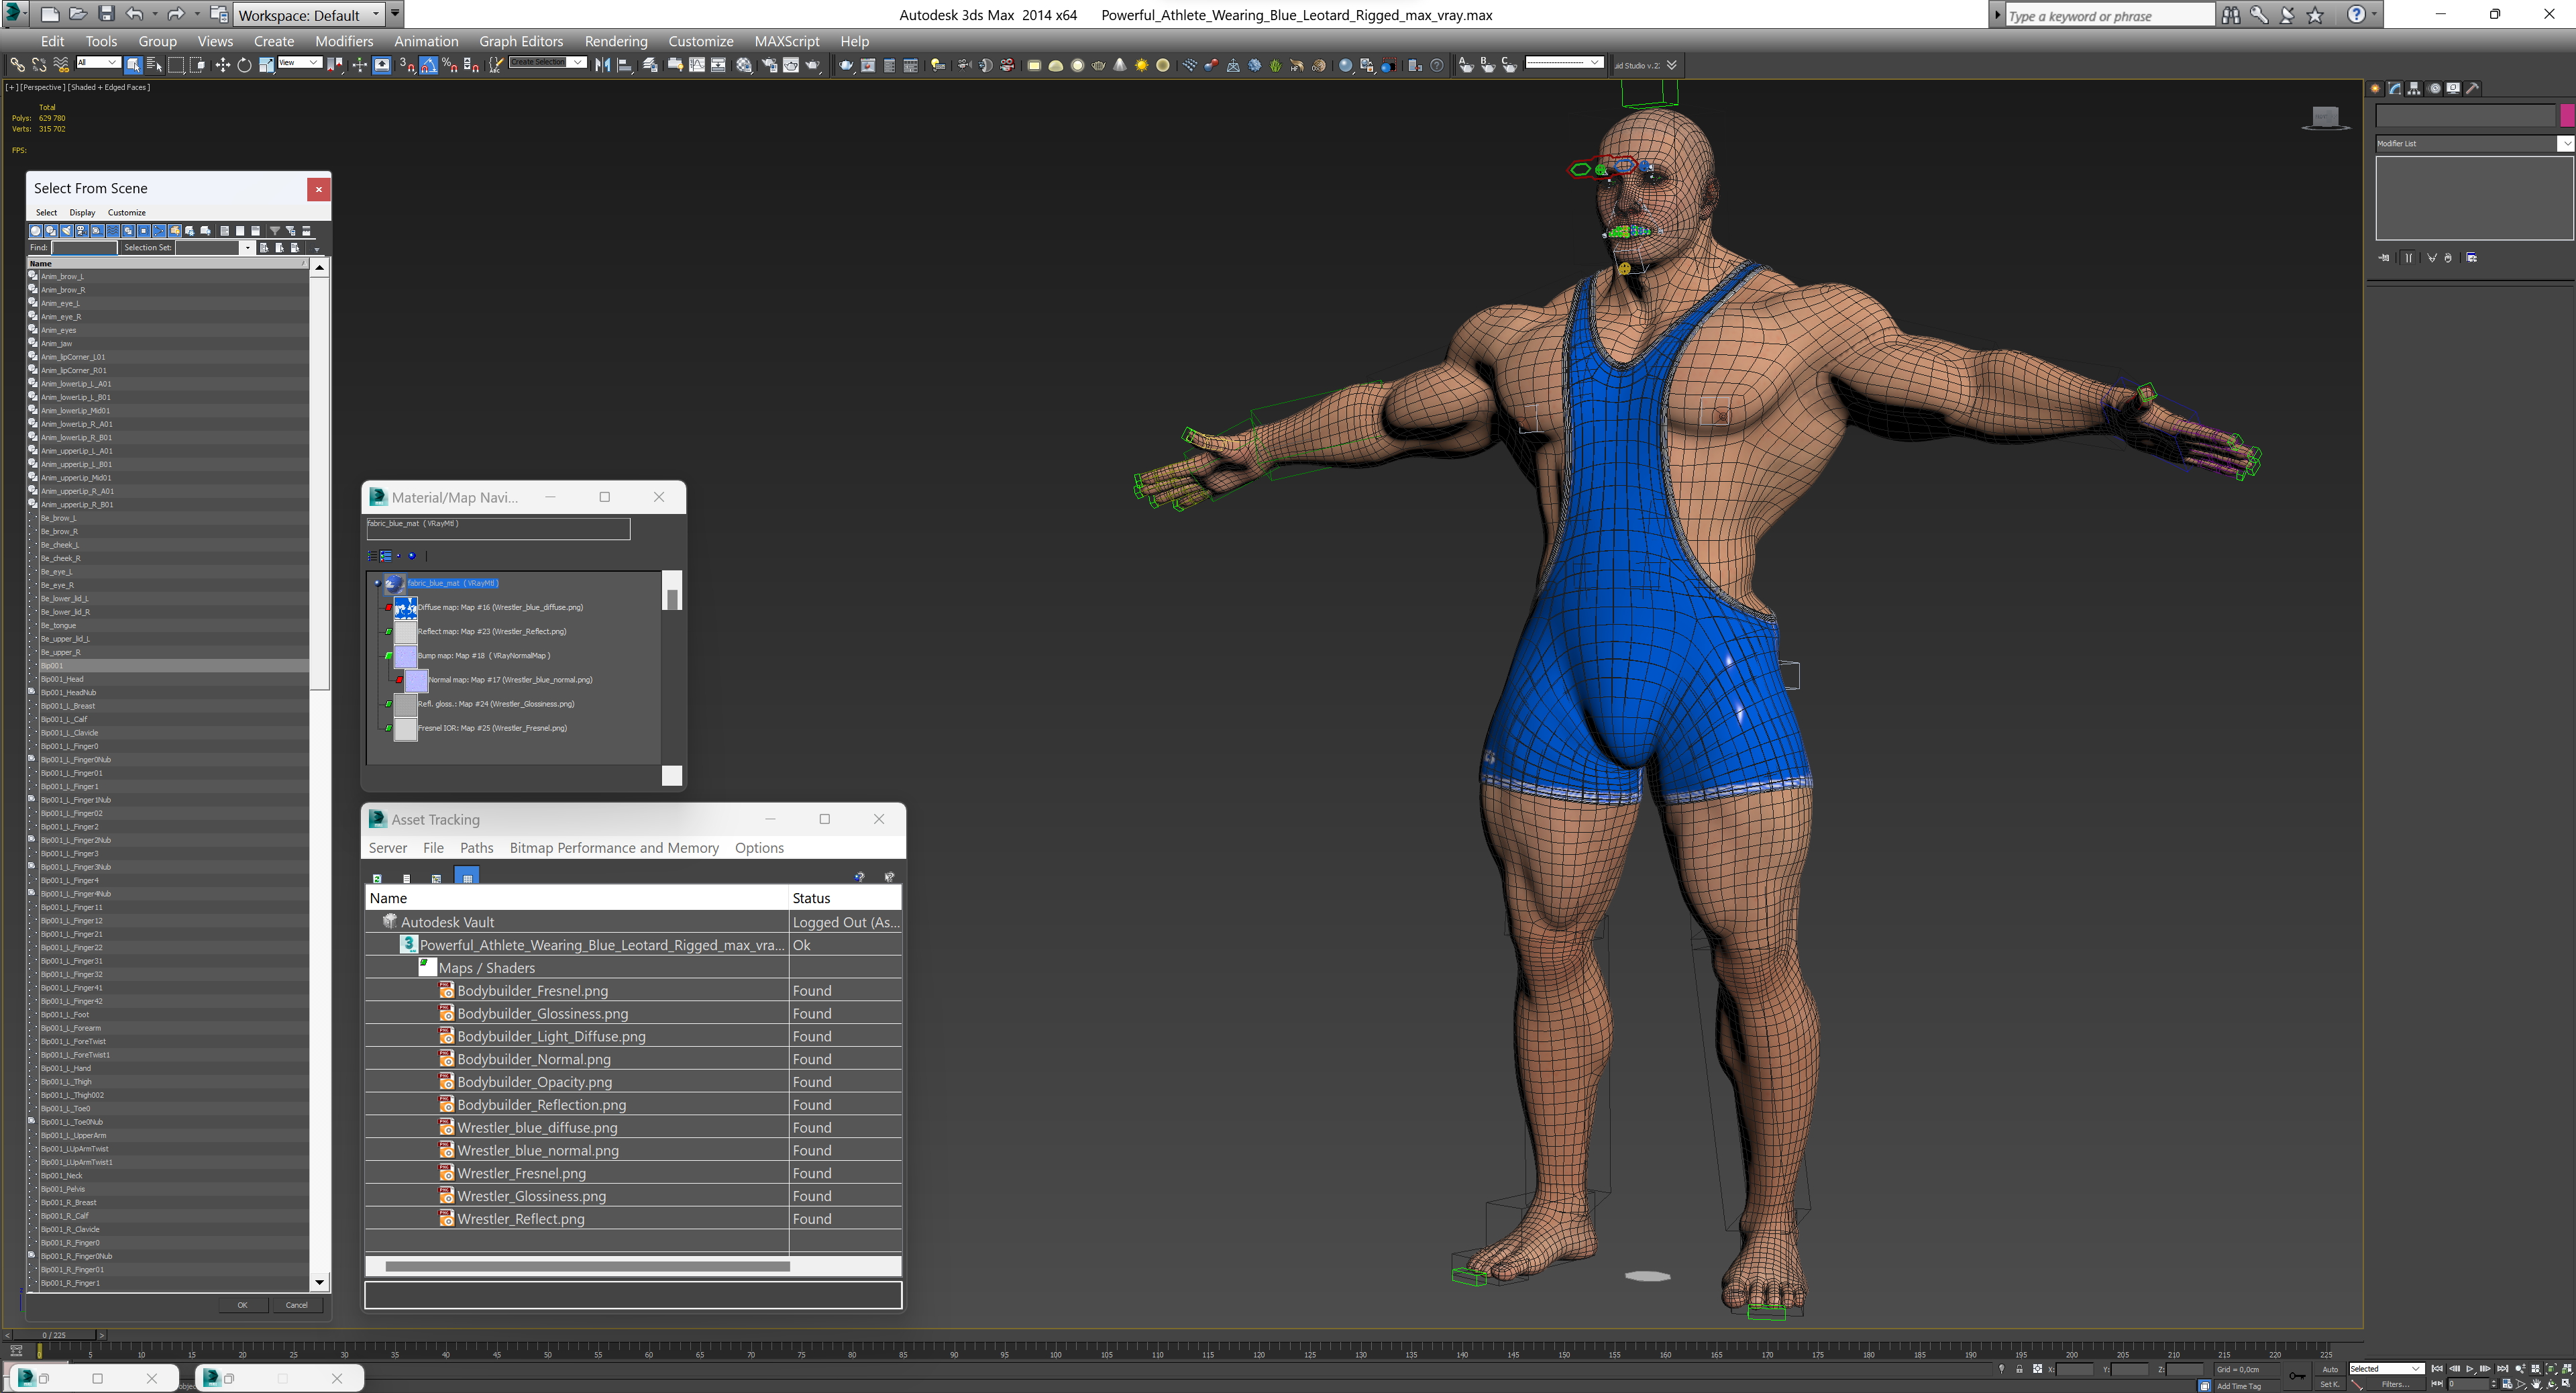Open the Graph Editors menu
Viewport: 2576px width, 1393px height.
pos(521,41)
